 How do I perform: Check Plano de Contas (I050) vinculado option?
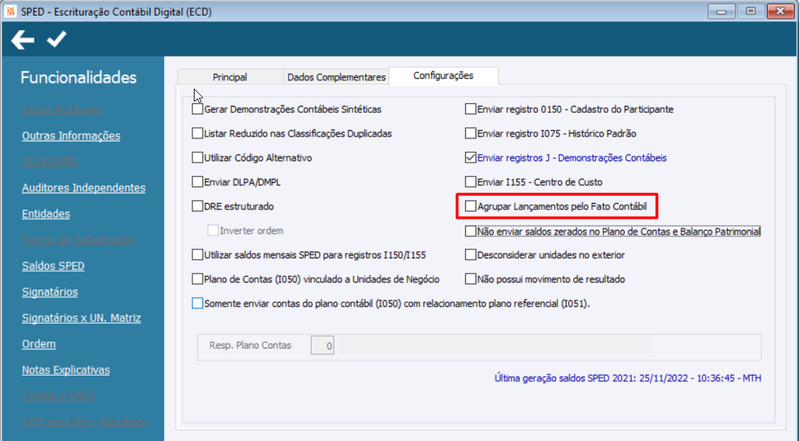197,279
